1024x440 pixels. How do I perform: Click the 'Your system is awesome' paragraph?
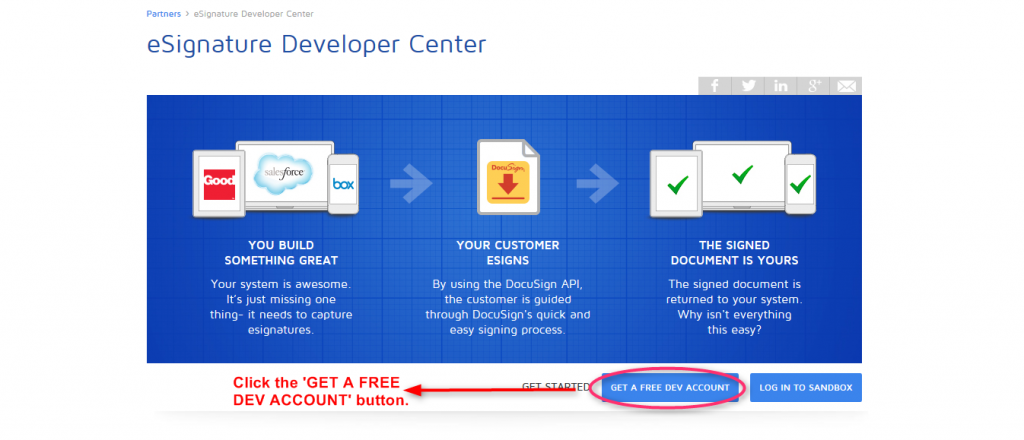[x=281, y=307]
